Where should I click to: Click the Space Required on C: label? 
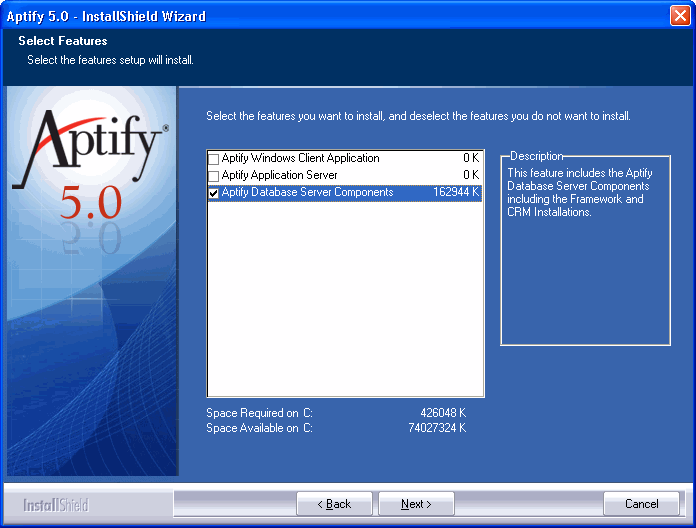tap(259, 413)
